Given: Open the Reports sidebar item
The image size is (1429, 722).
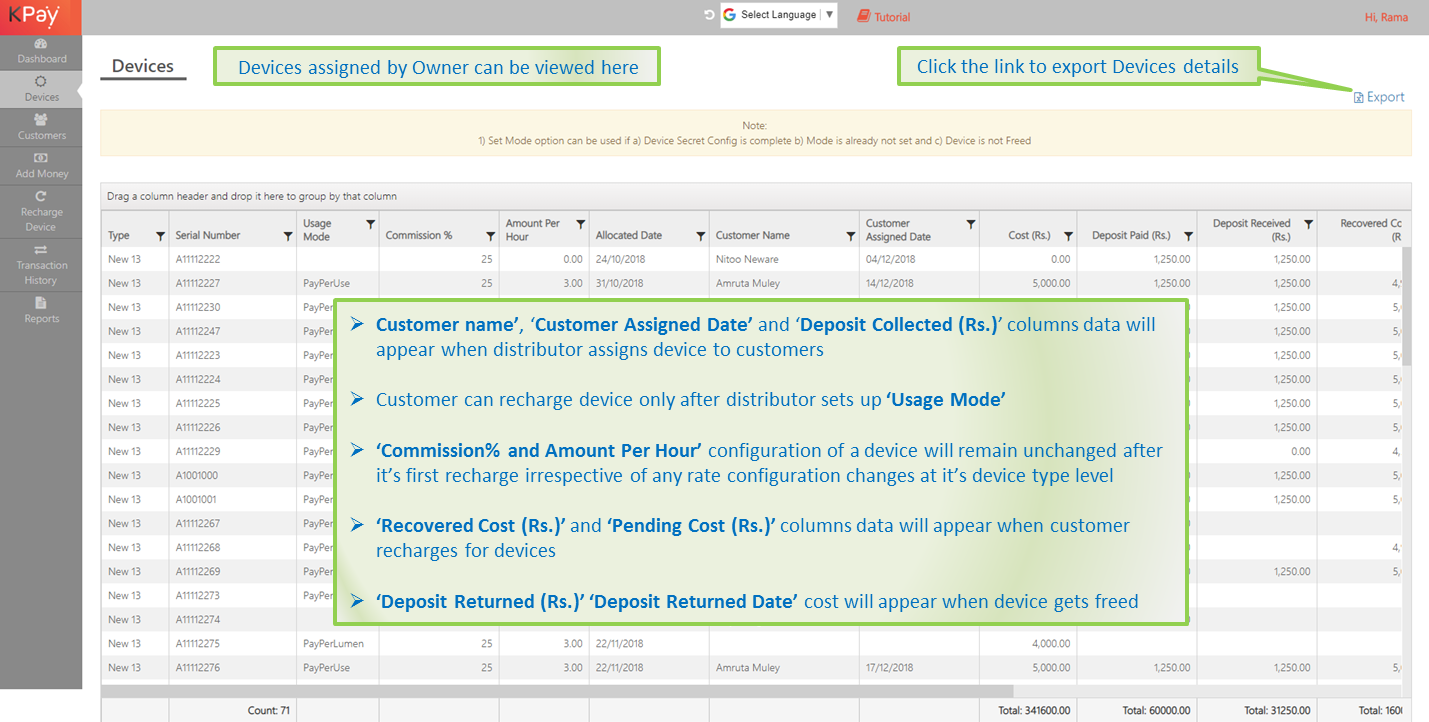Looking at the screenshot, I should coord(41,310).
